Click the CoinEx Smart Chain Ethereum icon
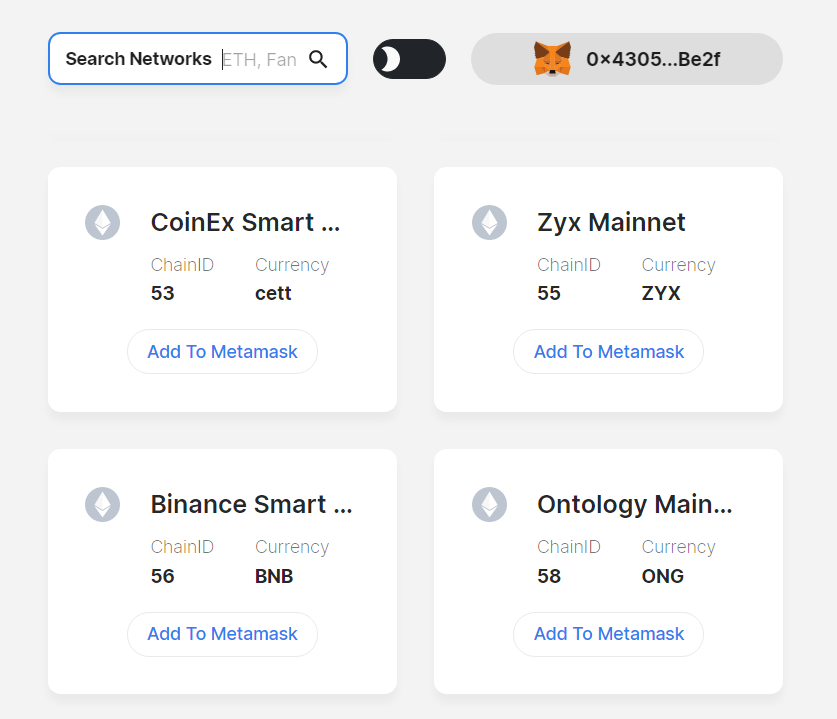The width and height of the screenshot is (837, 719). click(102, 222)
